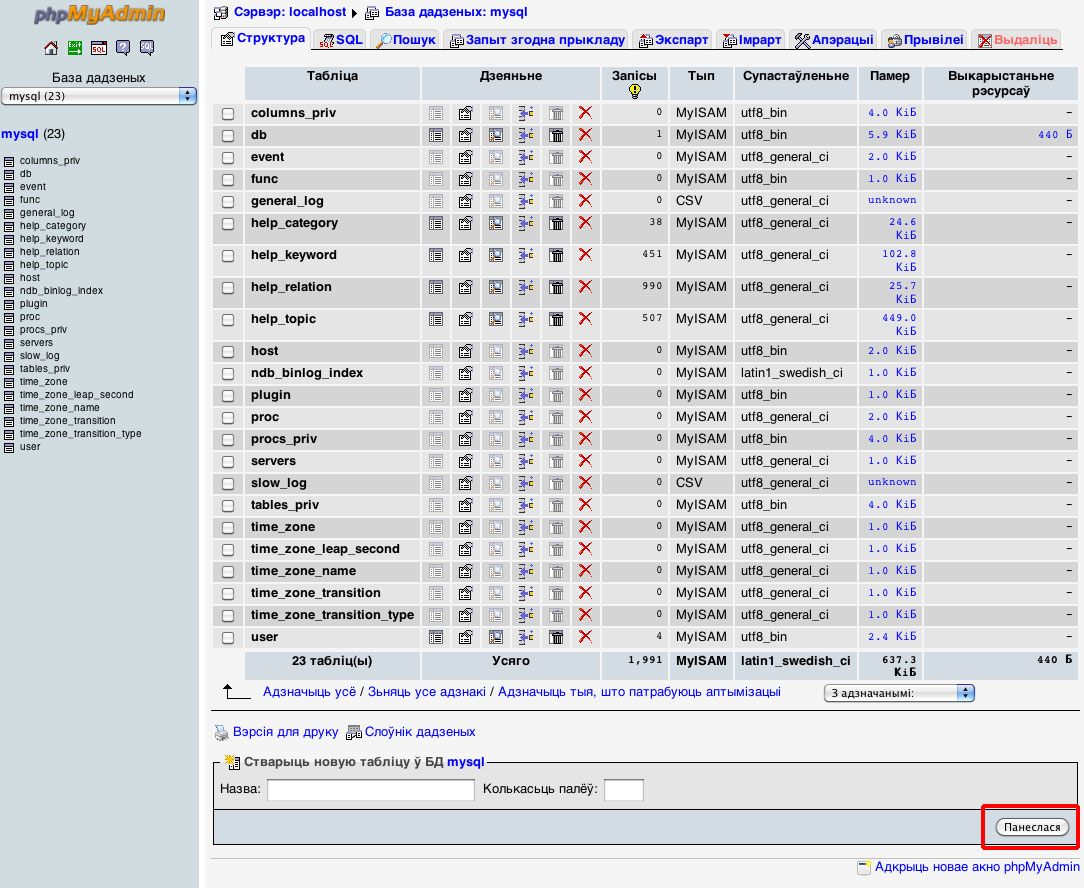Open help_keyword in the sidebar table list
The height and width of the screenshot is (888, 1084).
point(52,239)
